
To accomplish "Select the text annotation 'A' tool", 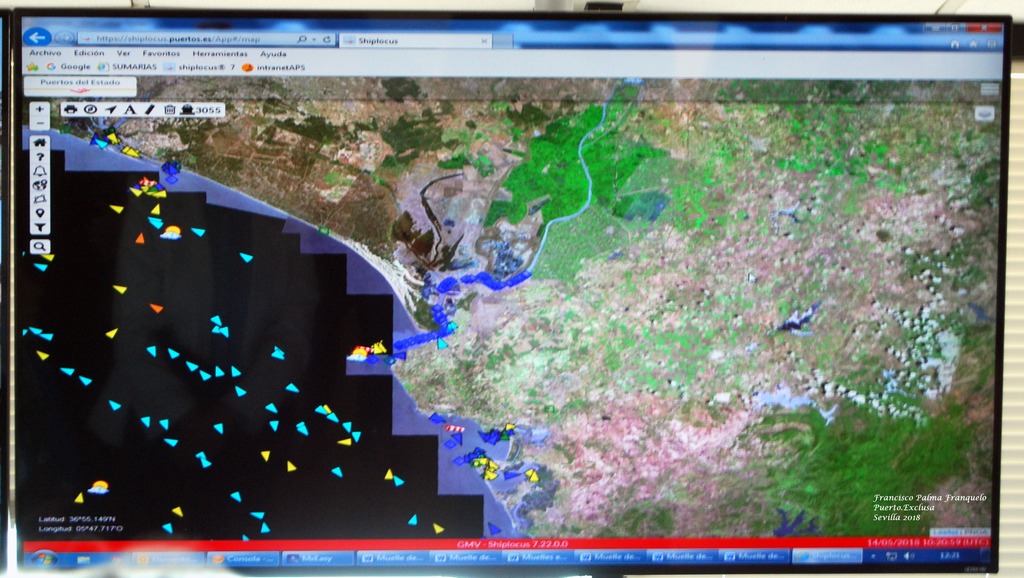I will 129,109.
